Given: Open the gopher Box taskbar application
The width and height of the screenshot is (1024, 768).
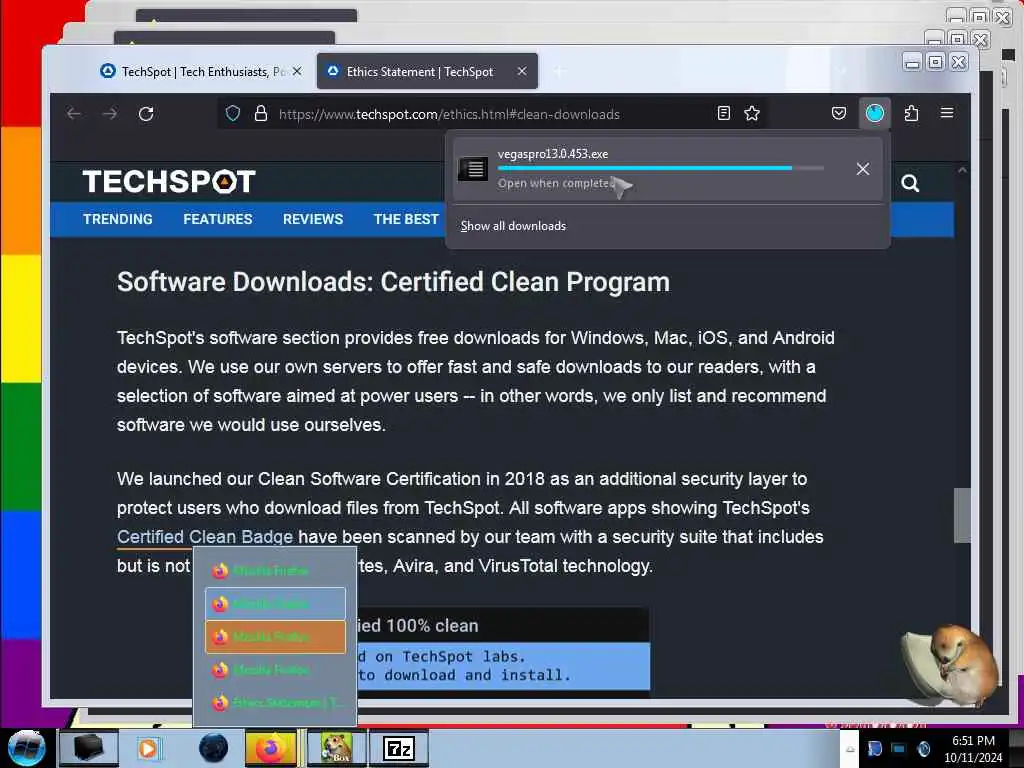Looking at the screenshot, I should pos(336,748).
